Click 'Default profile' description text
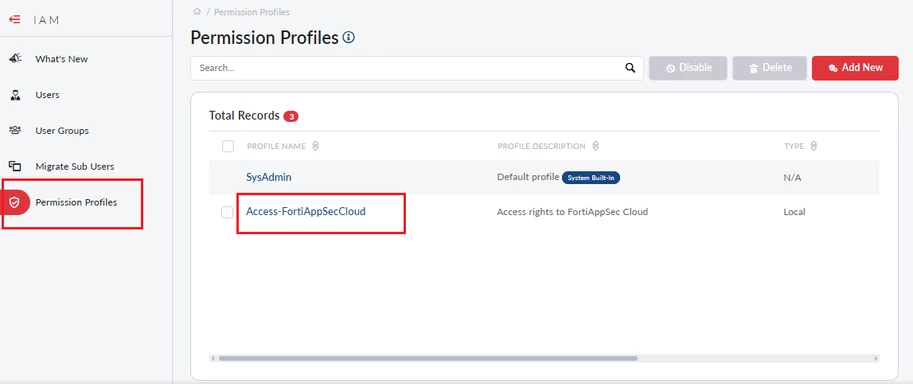The height and width of the screenshot is (384, 913). point(528,177)
